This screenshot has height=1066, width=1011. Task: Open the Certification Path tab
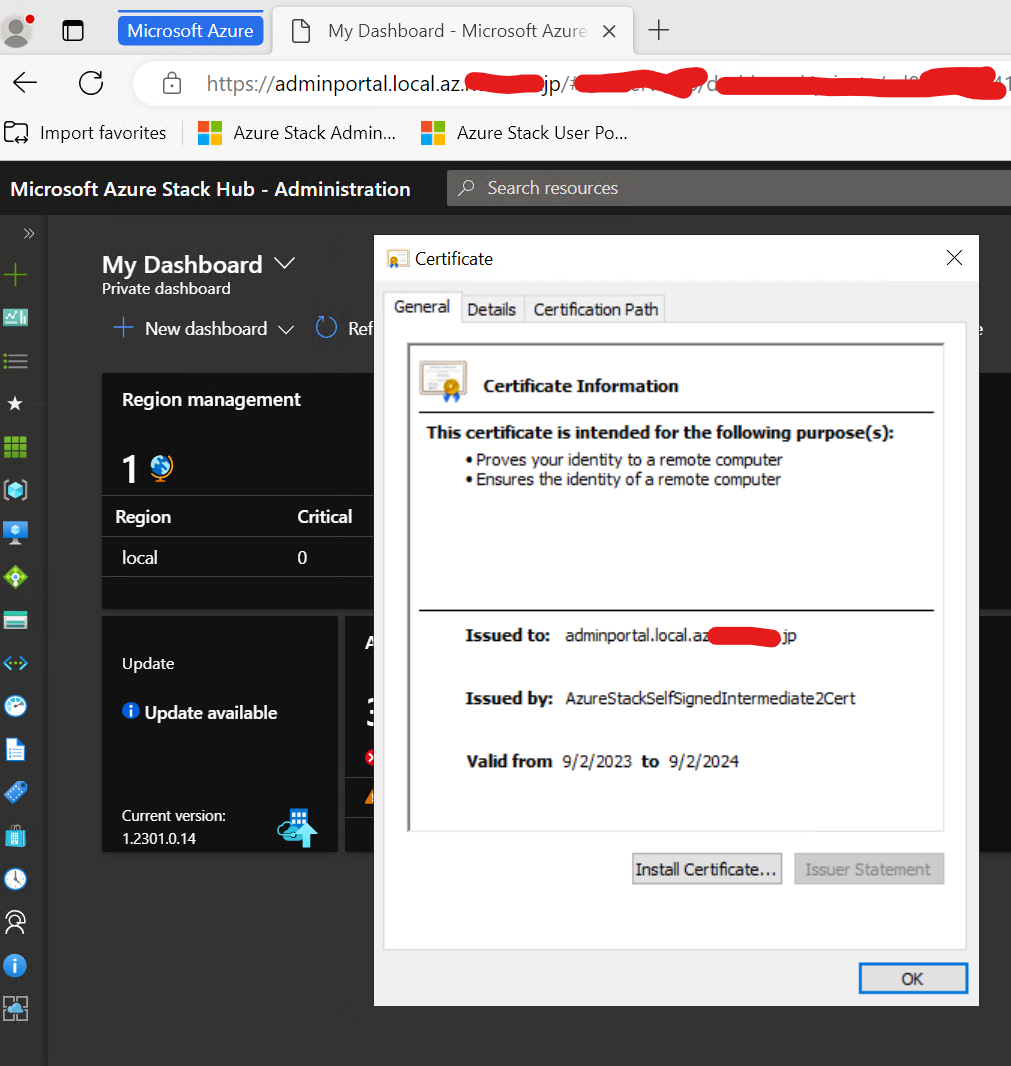point(596,309)
